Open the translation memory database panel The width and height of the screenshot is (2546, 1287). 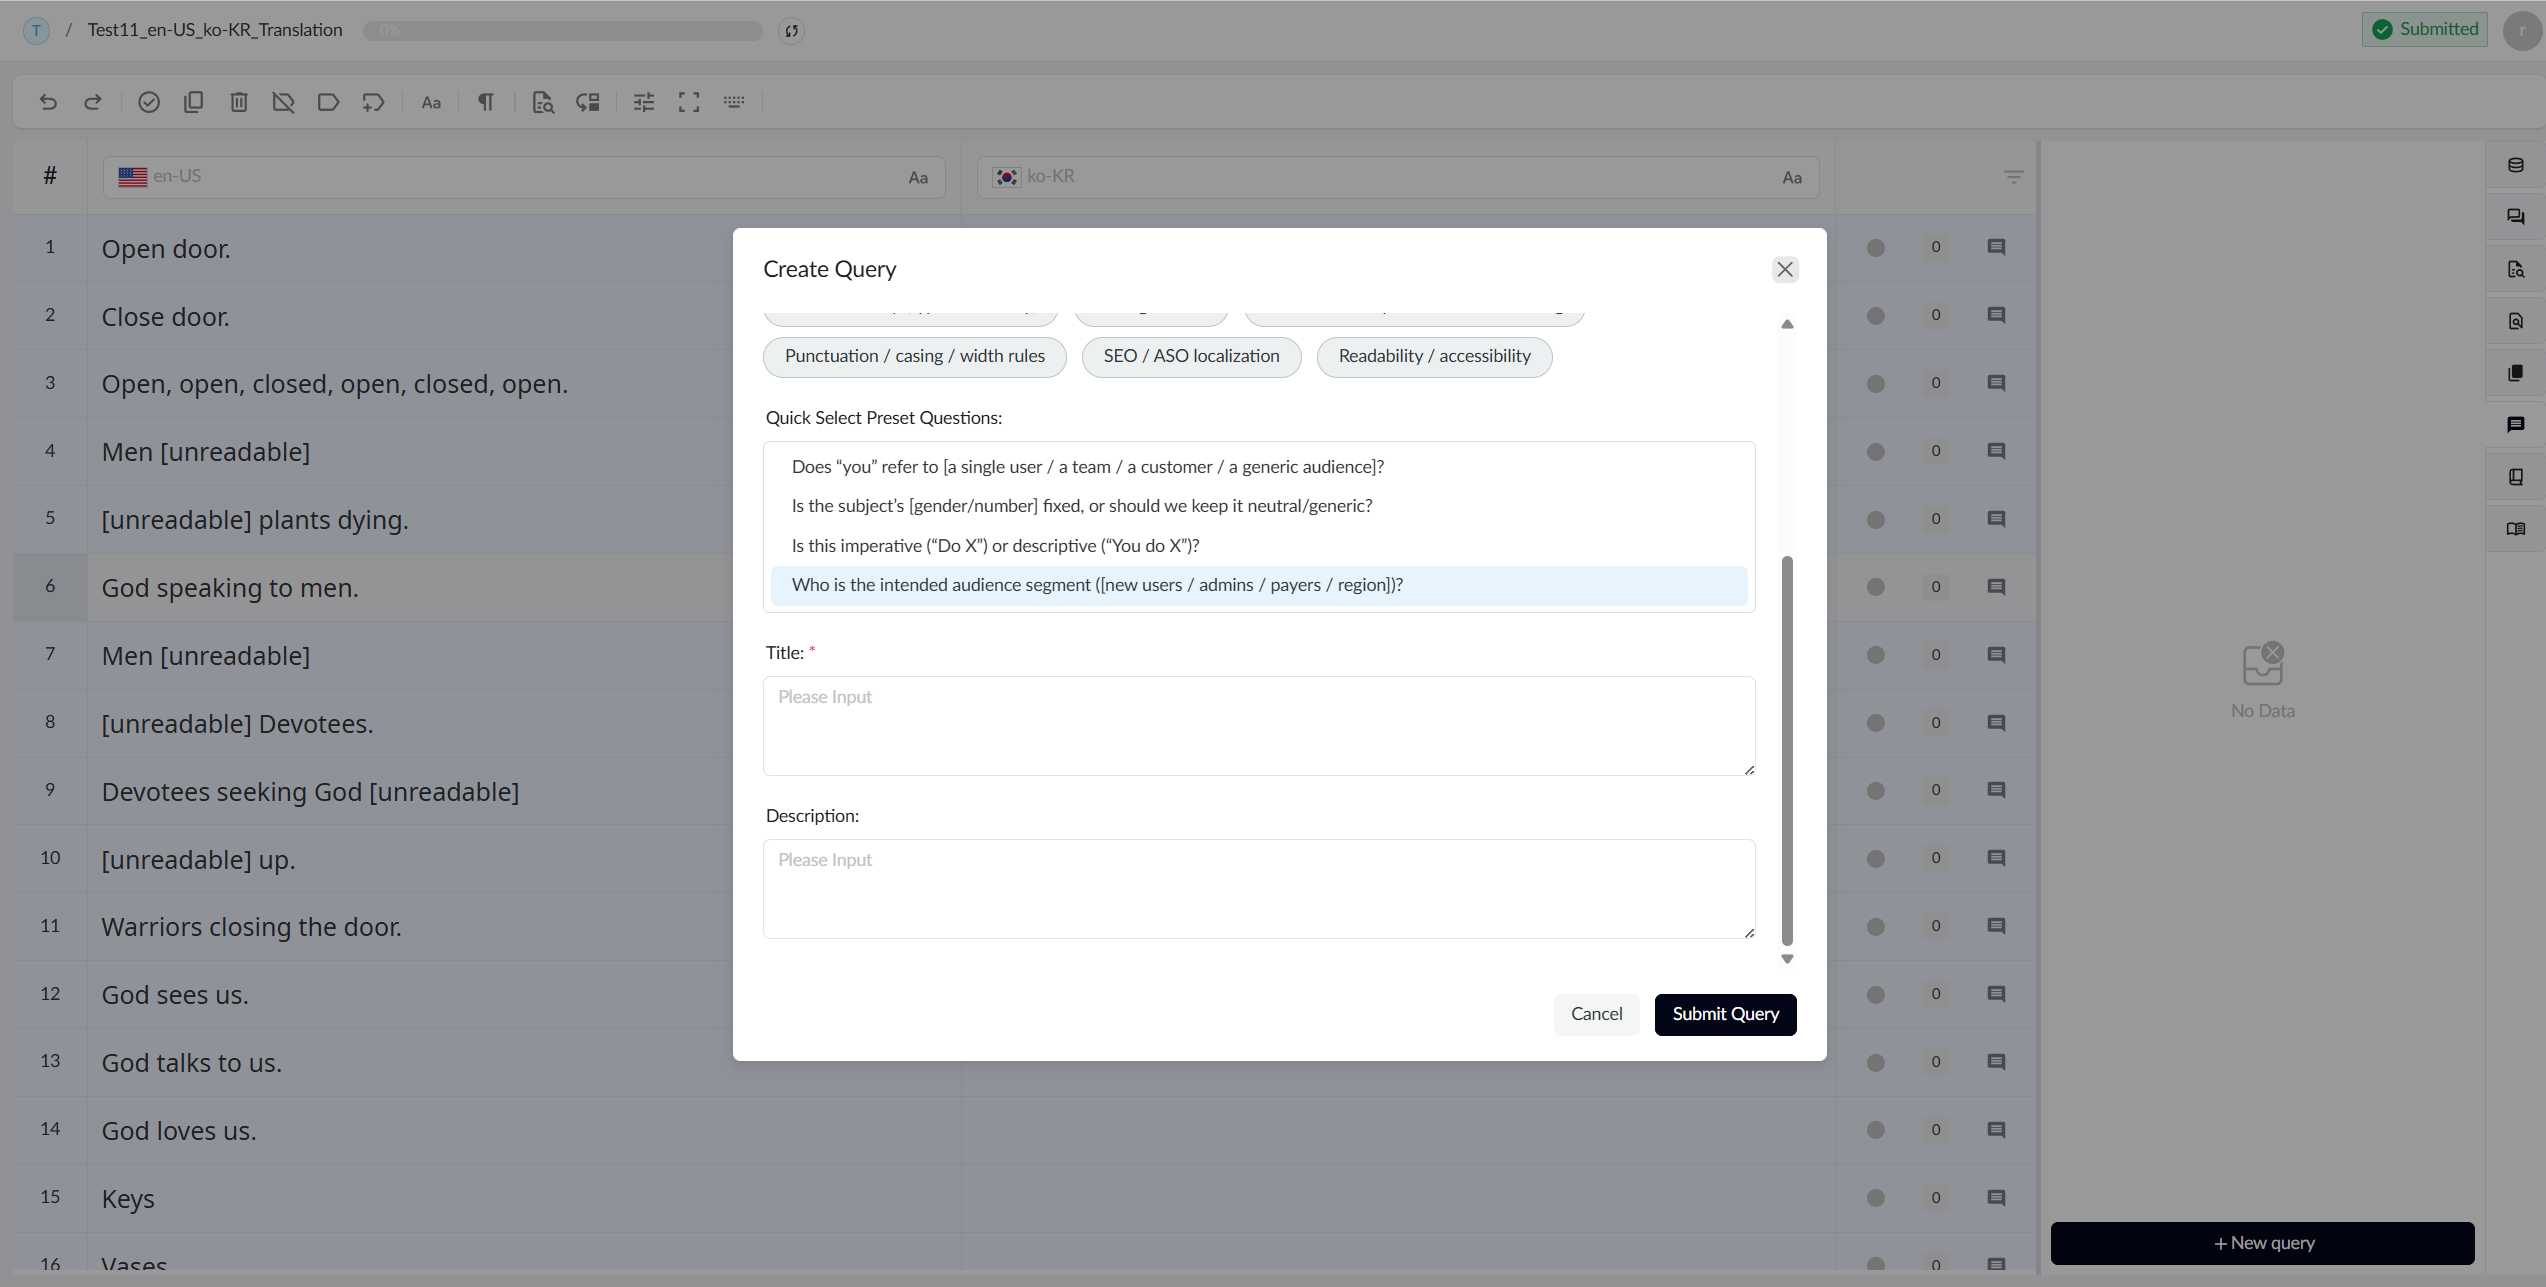pyautogui.click(x=2516, y=165)
